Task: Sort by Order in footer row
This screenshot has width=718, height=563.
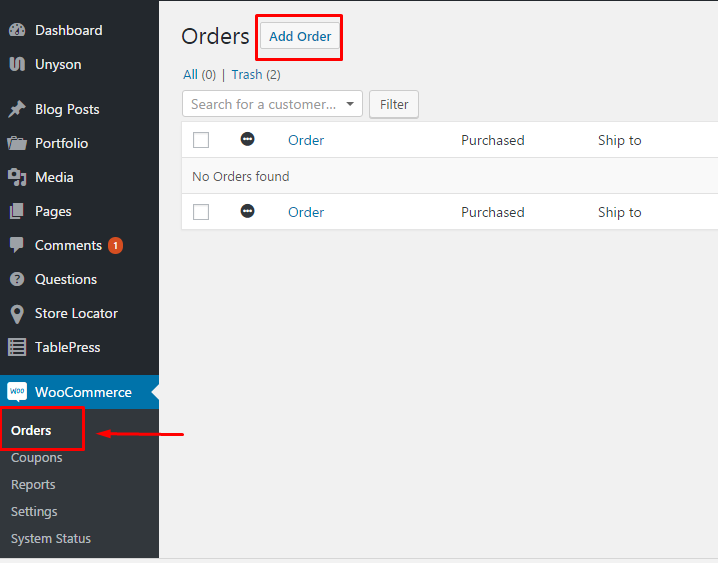Action: (x=306, y=212)
